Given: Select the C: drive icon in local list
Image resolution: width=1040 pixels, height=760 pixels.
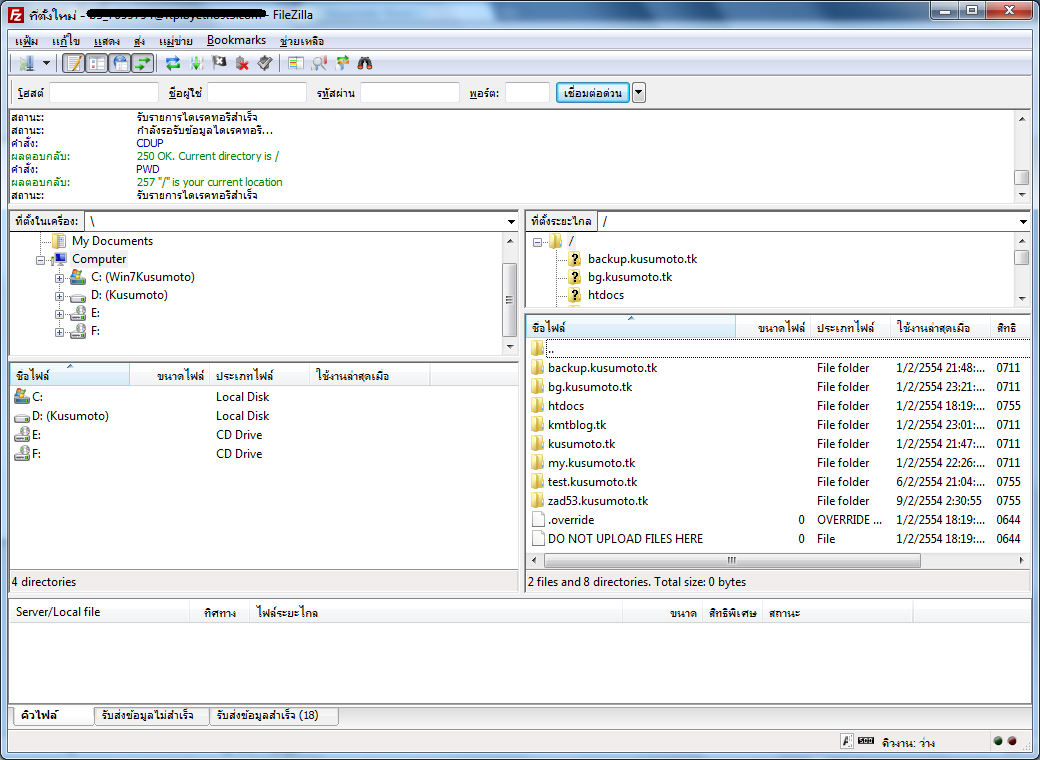Looking at the screenshot, I should pyautogui.click(x=22, y=397).
